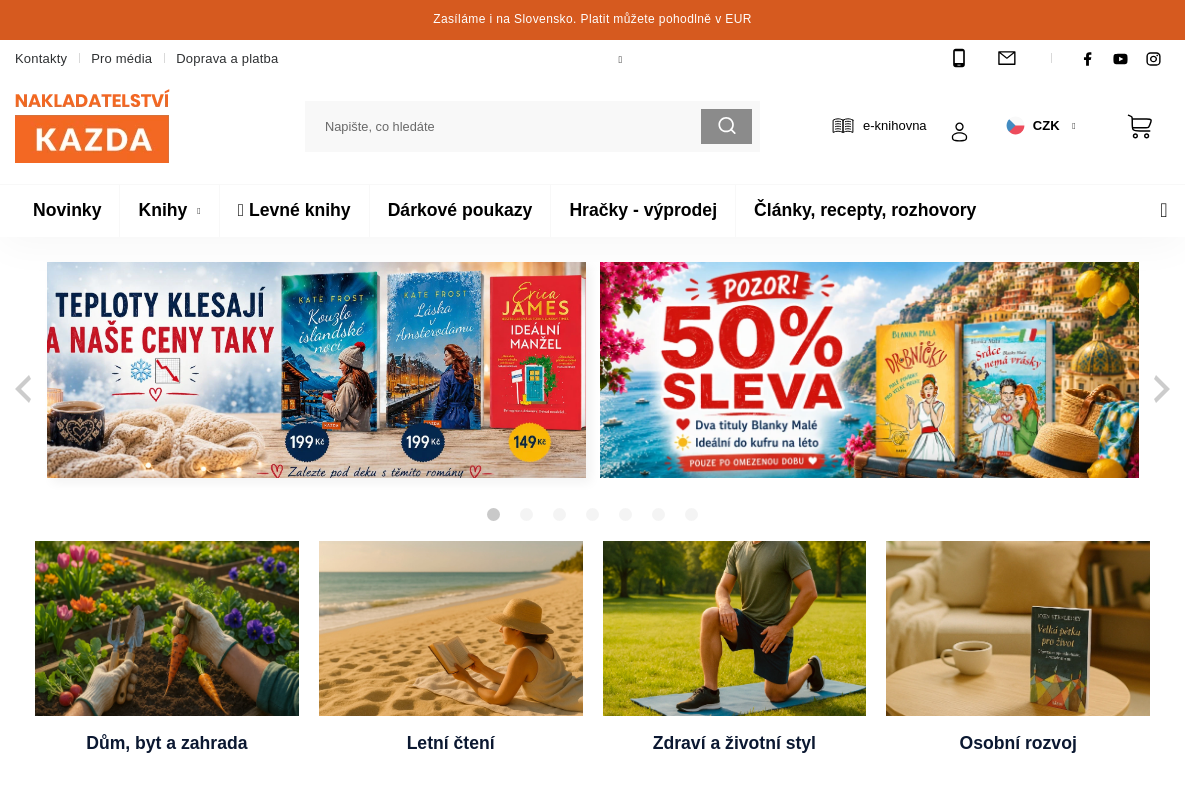Screen dimensions: 1200x800
Task: Click the email envelope icon
Action: tap(1007, 58)
